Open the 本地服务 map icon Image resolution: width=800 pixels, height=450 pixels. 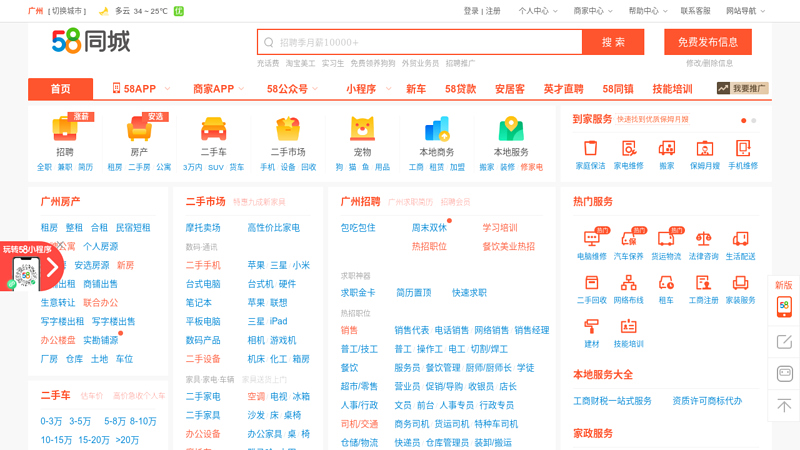click(511, 129)
